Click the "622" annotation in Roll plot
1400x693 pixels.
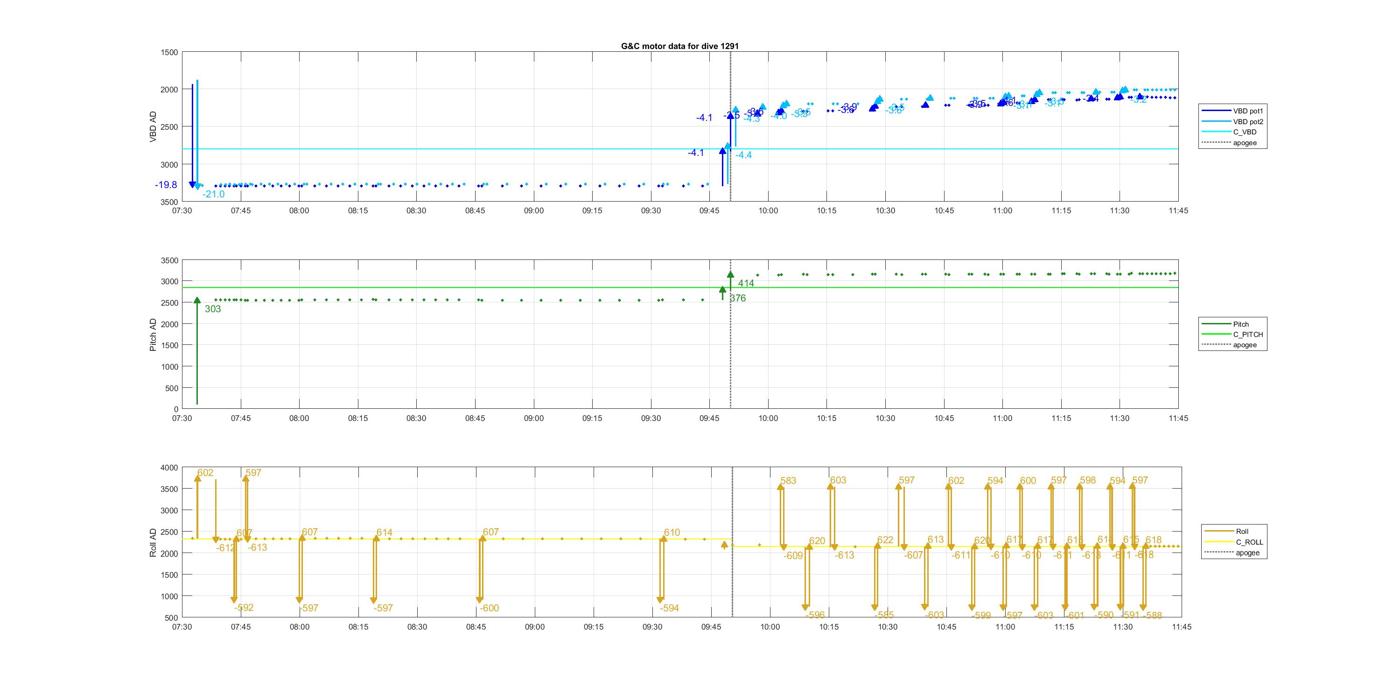pos(885,540)
